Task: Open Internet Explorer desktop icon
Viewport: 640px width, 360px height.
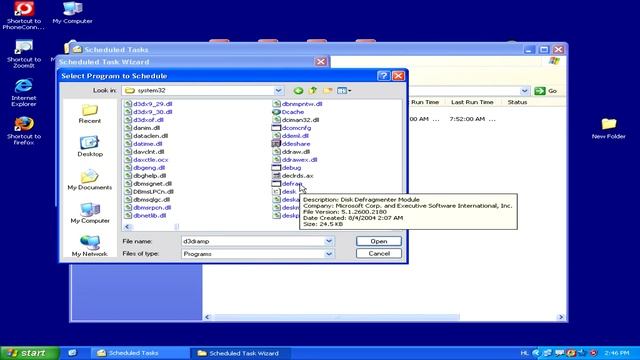Action: click(24, 92)
